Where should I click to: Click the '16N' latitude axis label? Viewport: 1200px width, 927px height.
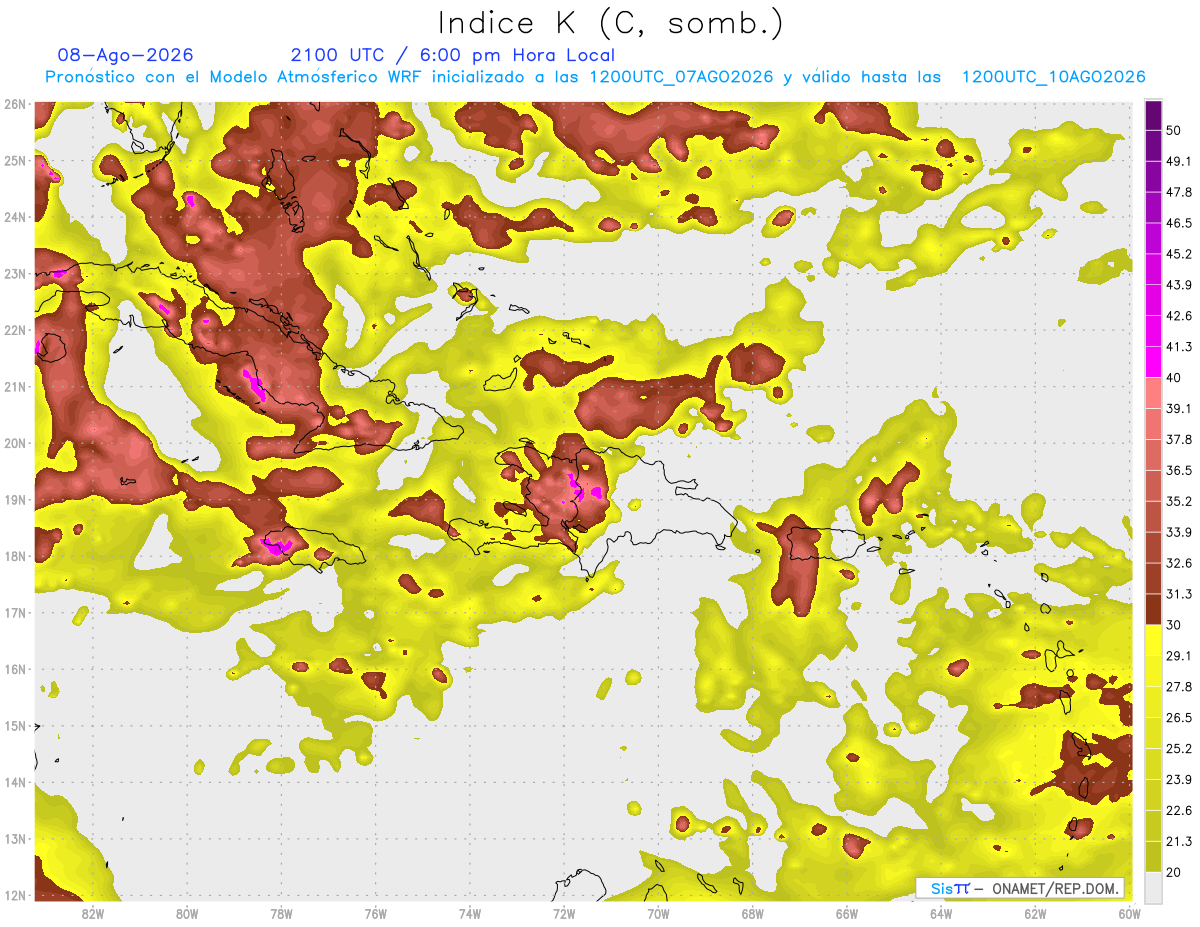coord(14,669)
